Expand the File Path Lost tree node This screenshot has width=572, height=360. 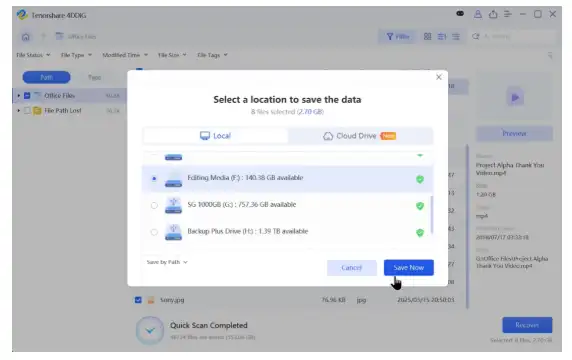click(19, 111)
